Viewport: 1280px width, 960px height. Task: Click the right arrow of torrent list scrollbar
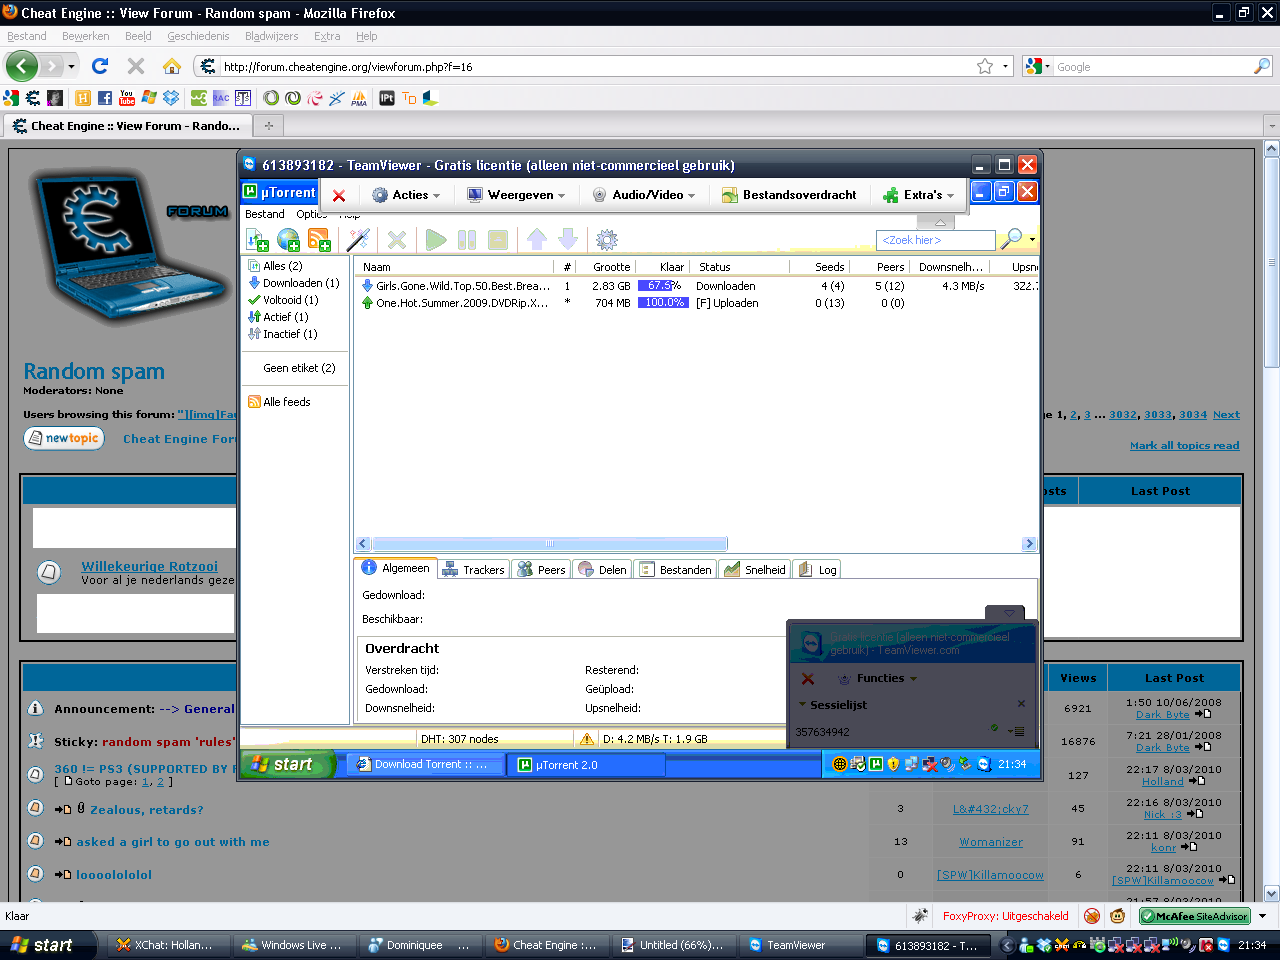(x=1029, y=544)
